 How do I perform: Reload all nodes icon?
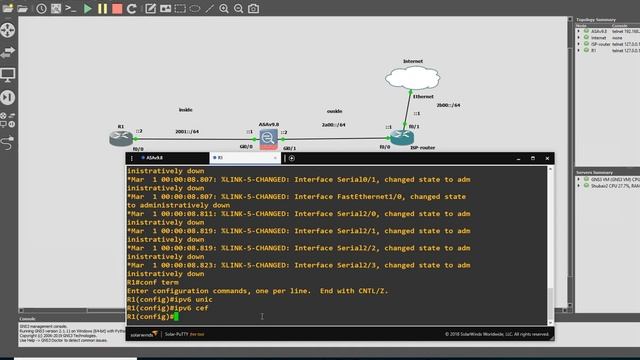coord(131,8)
